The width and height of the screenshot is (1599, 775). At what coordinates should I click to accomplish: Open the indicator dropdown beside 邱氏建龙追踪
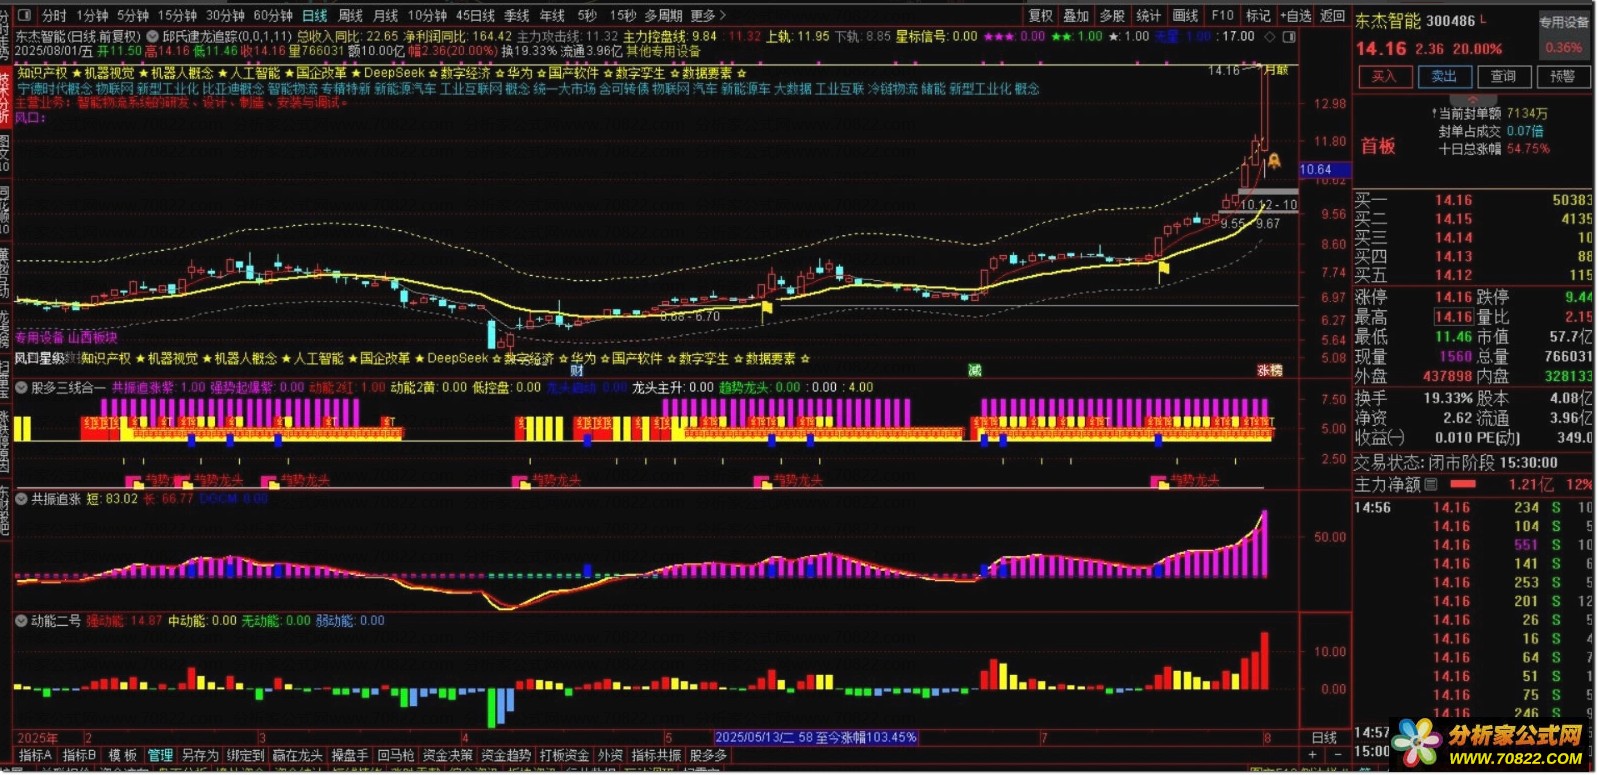[x=152, y=36]
